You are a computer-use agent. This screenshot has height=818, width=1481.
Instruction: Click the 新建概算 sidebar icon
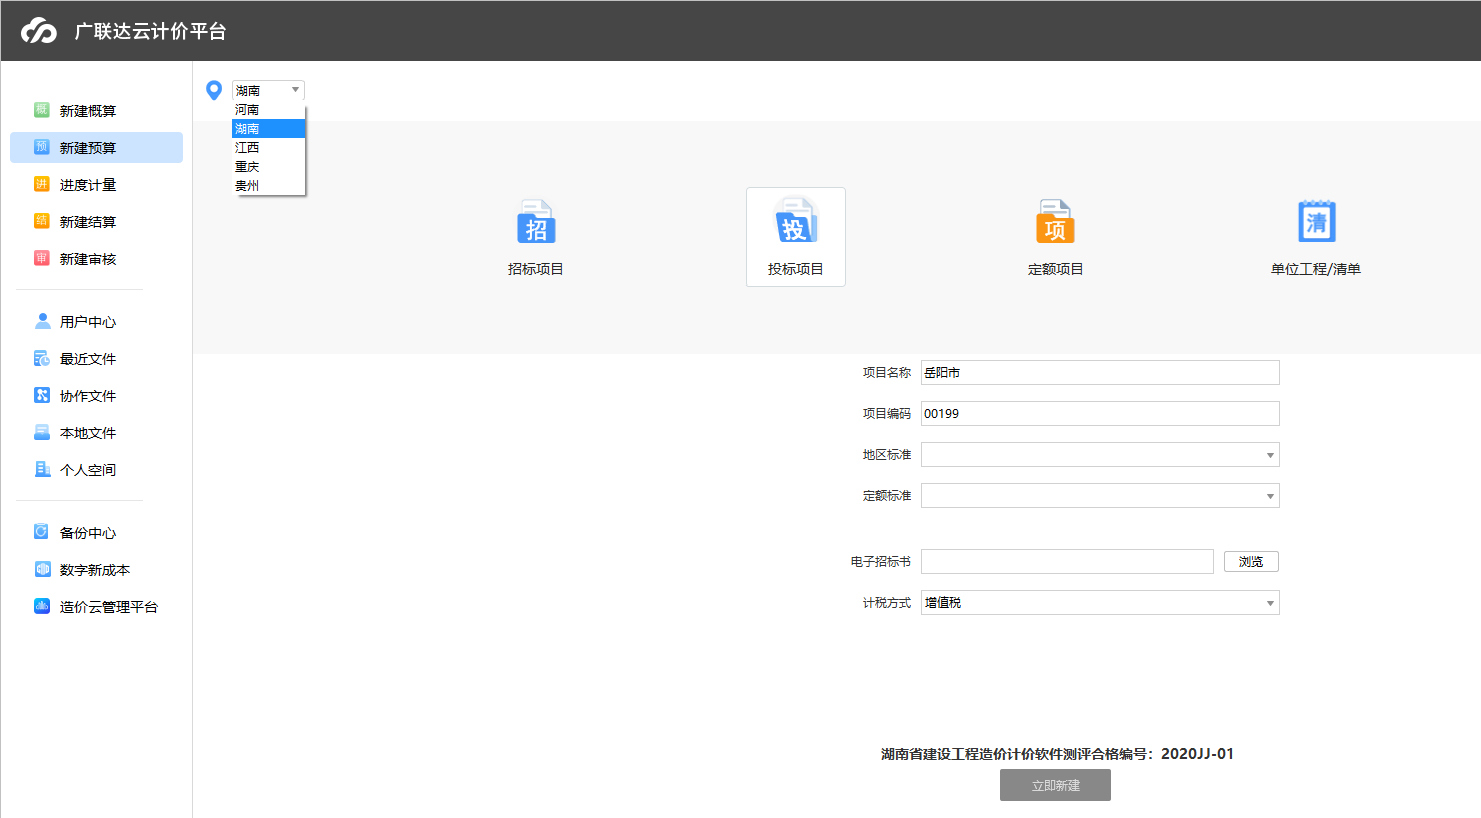pos(42,110)
